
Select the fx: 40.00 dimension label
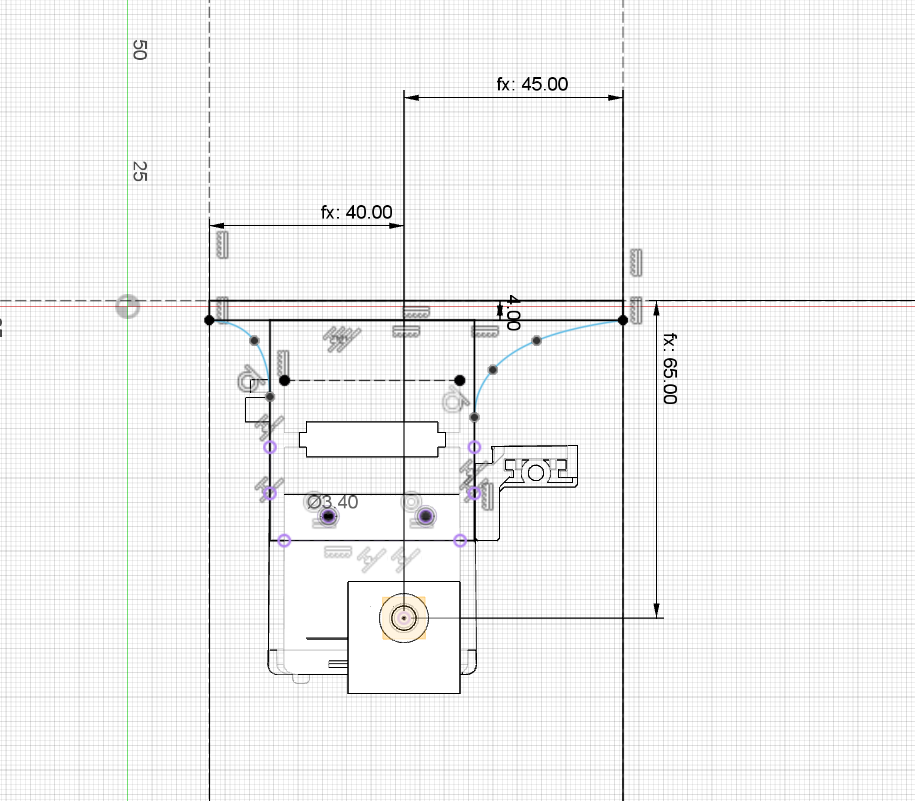click(356, 212)
